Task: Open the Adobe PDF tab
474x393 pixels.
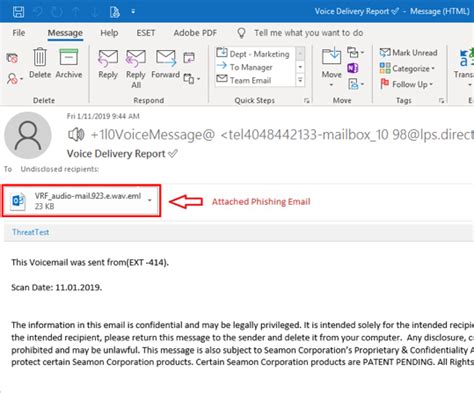Action: pyautogui.click(x=195, y=33)
